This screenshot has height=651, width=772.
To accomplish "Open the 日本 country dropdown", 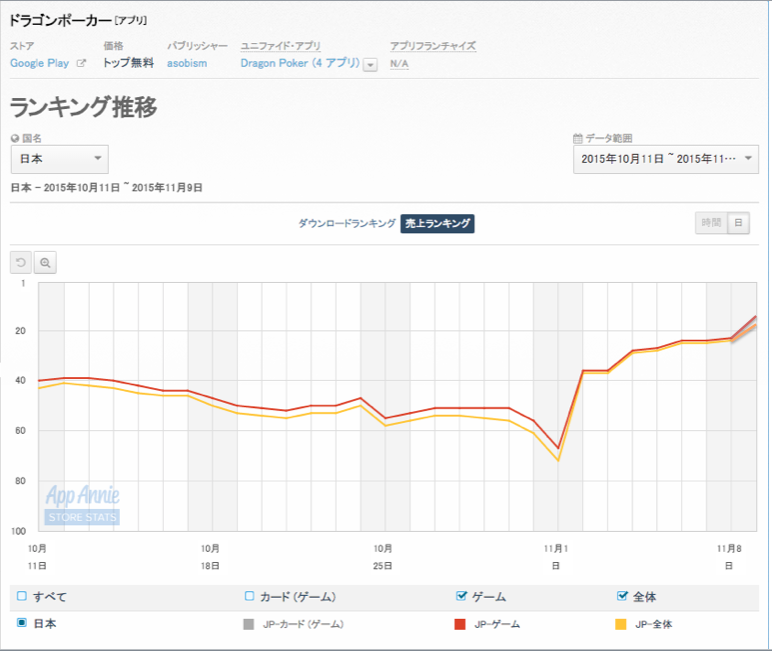I will (60, 159).
